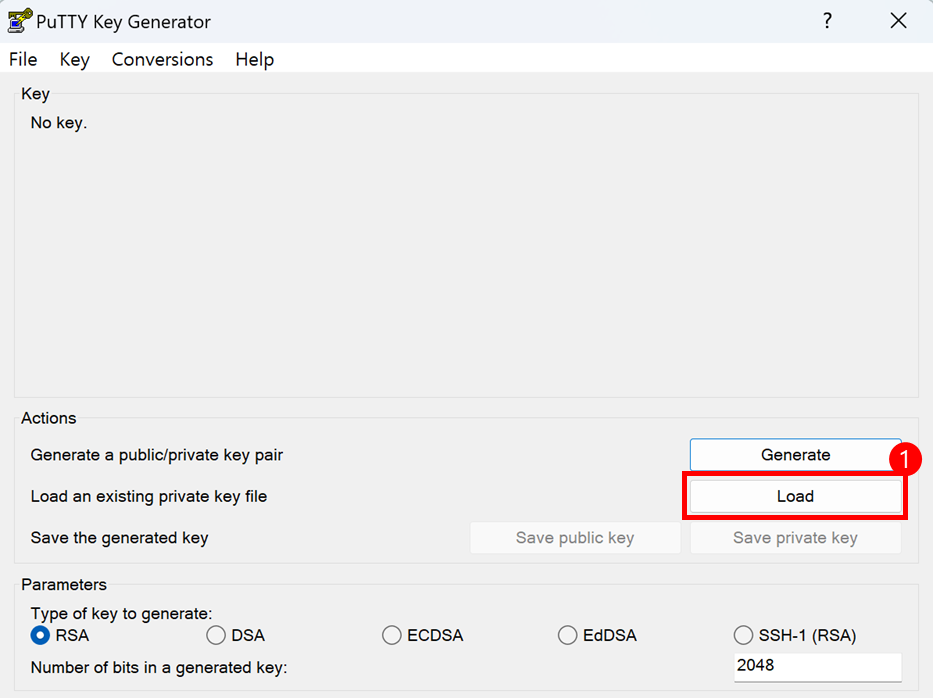Viewport: 933px width, 698px height.
Task: Click the Save public key button
Action: pos(575,538)
